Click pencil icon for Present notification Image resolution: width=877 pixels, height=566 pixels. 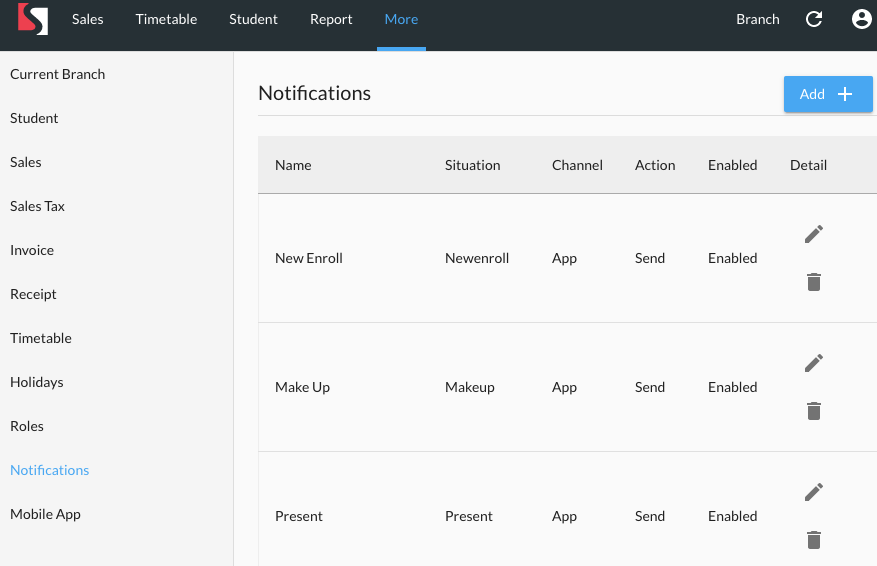pos(814,492)
